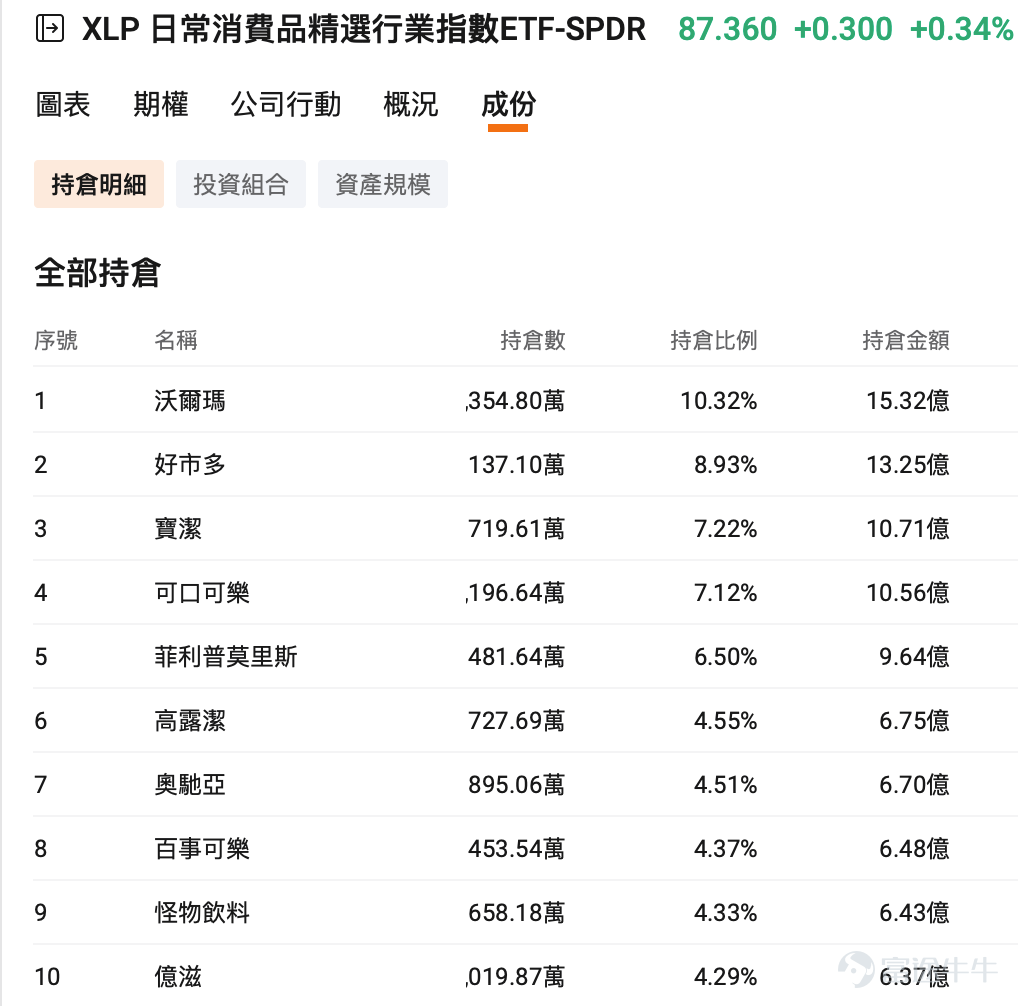This screenshot has width=1018, height=1006.
Task: Sort by the 持倉數 column header
Action: click(533, 340)
